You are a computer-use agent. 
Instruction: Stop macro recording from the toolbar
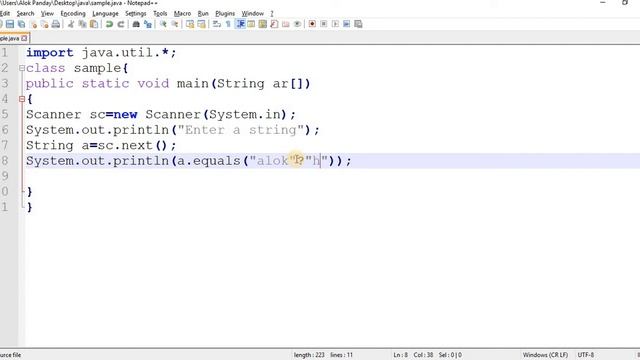pyautogui.click(x=324, y=24)
